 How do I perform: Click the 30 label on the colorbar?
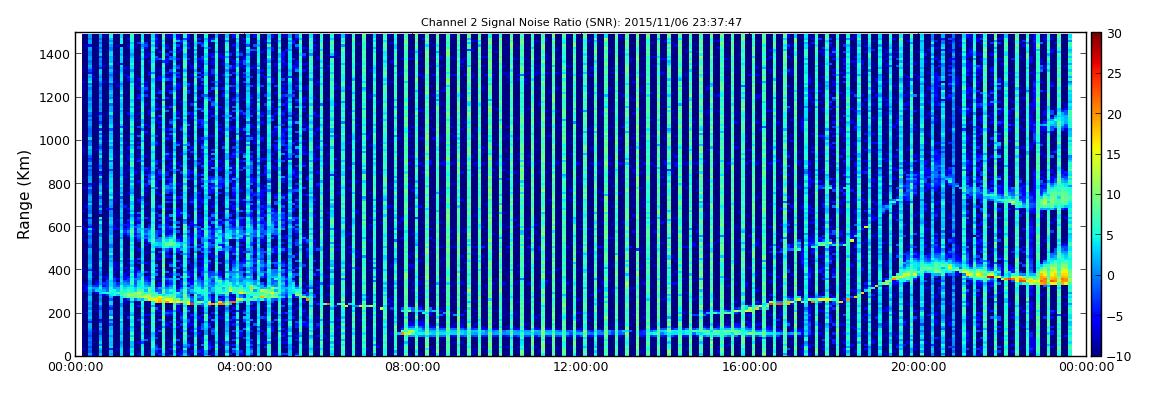[x=1115, y=33]
